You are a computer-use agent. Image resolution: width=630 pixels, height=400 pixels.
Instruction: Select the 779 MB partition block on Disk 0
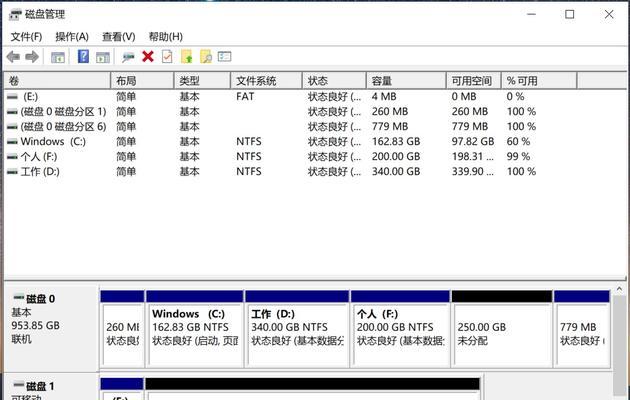coord(582,329)
